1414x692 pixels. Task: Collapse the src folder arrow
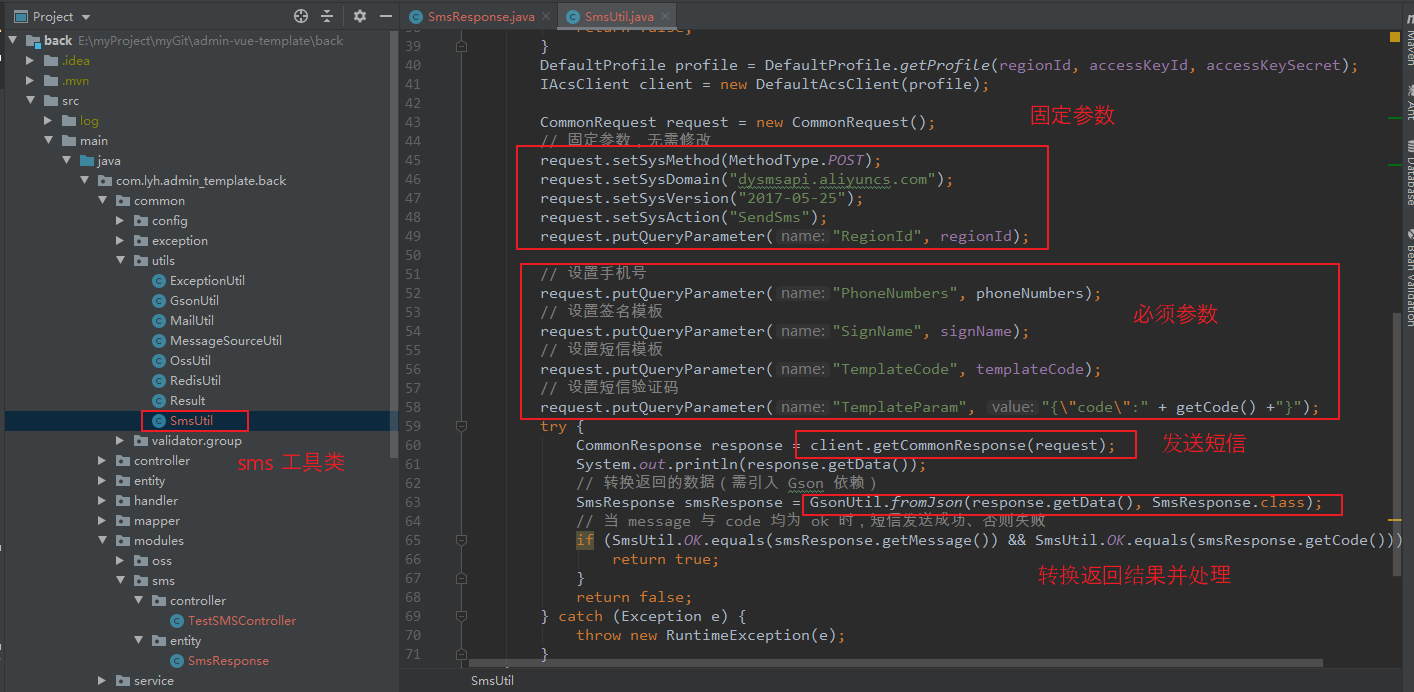pos(30,101)
